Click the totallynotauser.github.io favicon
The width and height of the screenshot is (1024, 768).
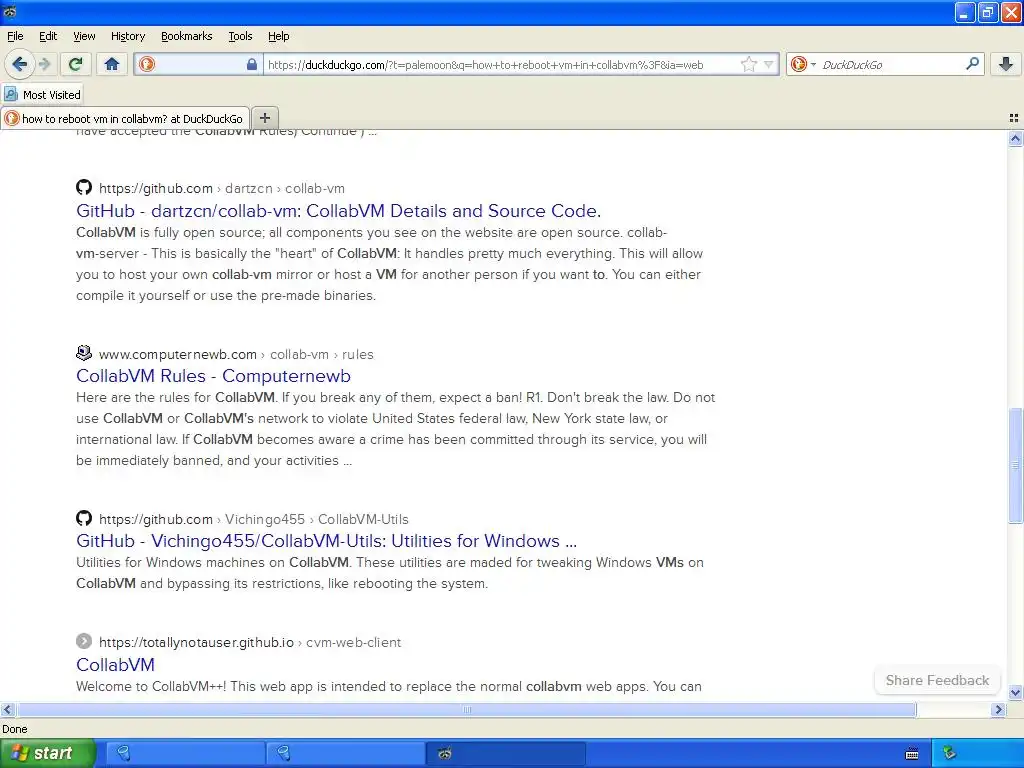click(84, 641)
